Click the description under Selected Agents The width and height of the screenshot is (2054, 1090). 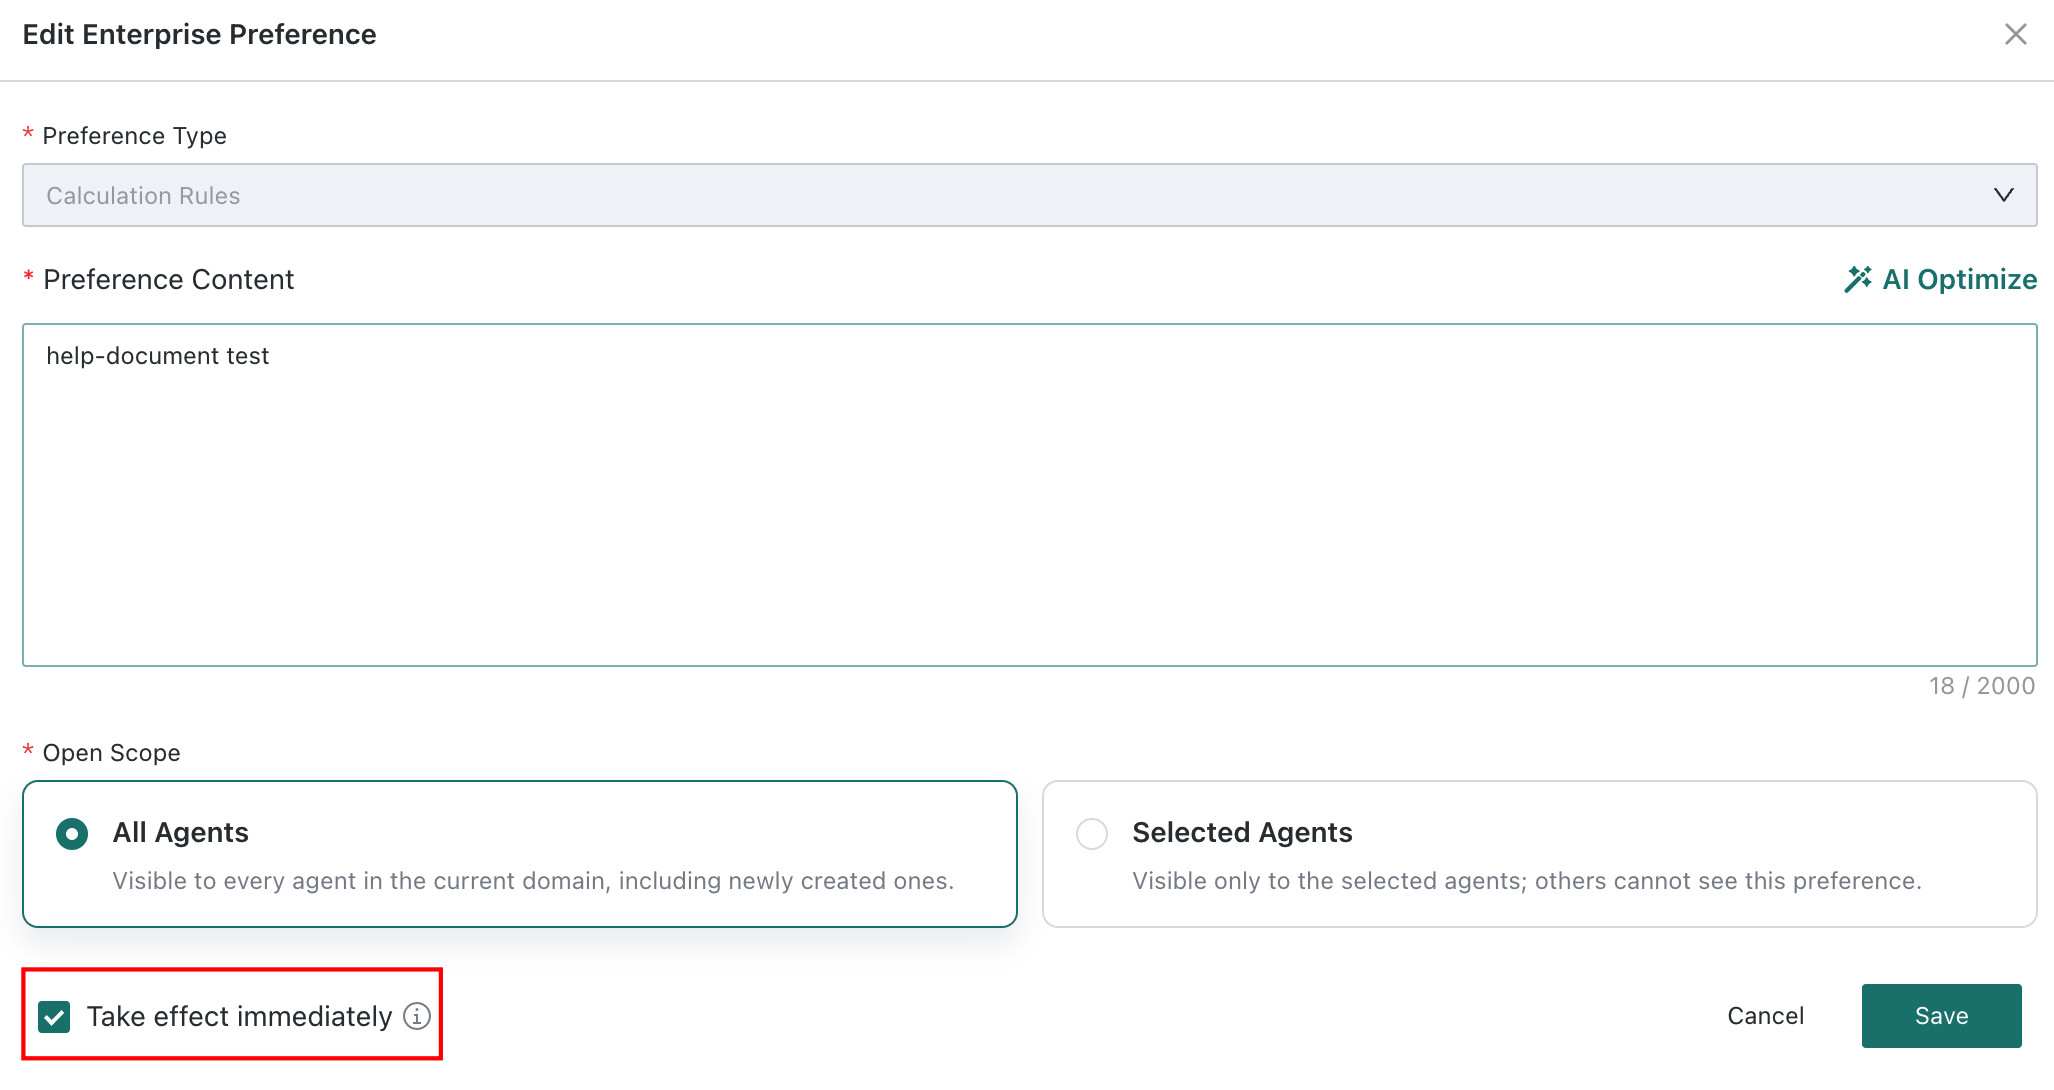coord(1527,881)
